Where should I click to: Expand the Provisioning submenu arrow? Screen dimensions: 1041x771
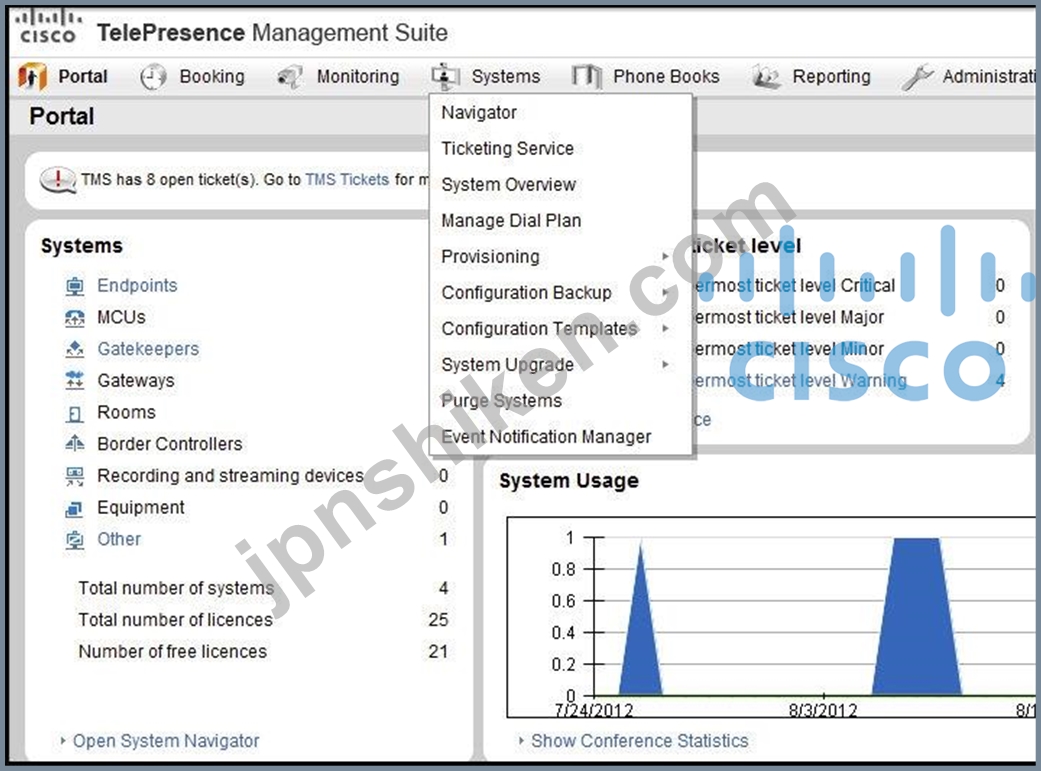pos(665,256)
